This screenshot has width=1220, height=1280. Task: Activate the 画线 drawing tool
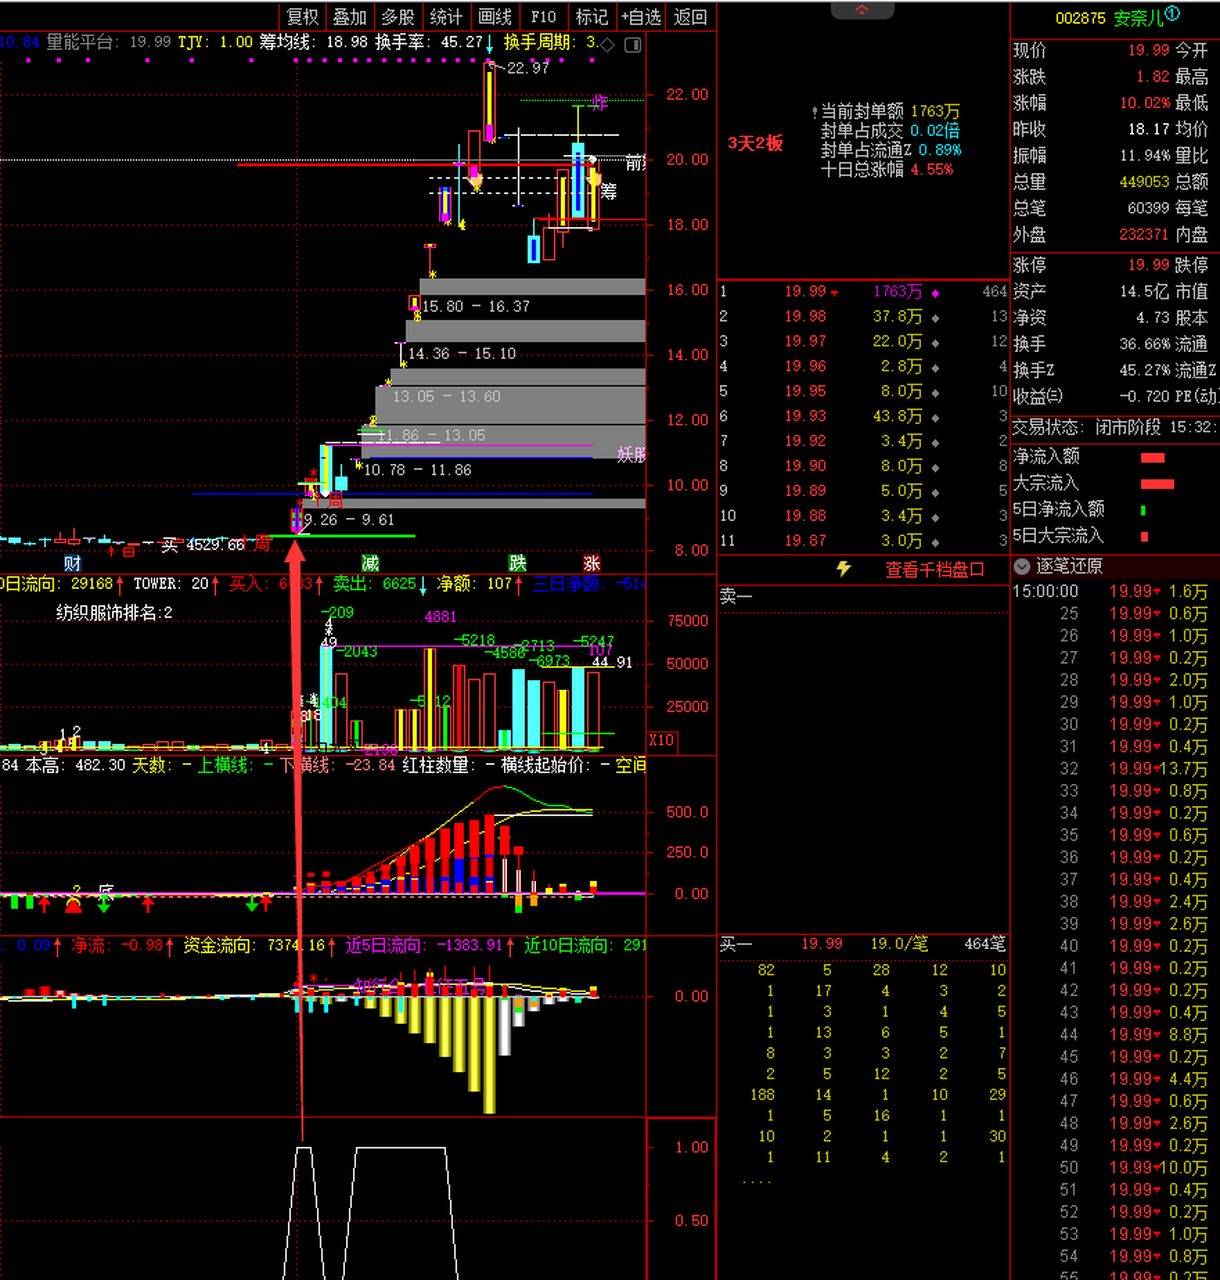click(494, 17)
